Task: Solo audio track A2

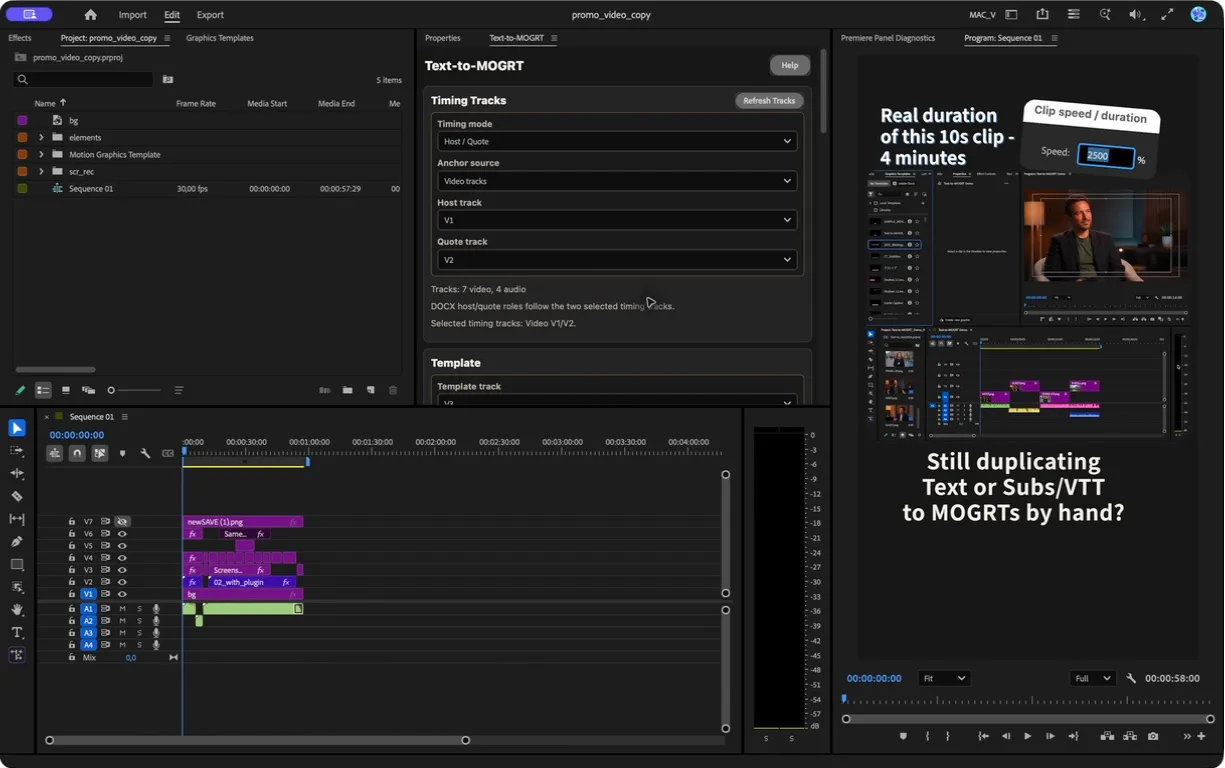Action: pos(139,621)
